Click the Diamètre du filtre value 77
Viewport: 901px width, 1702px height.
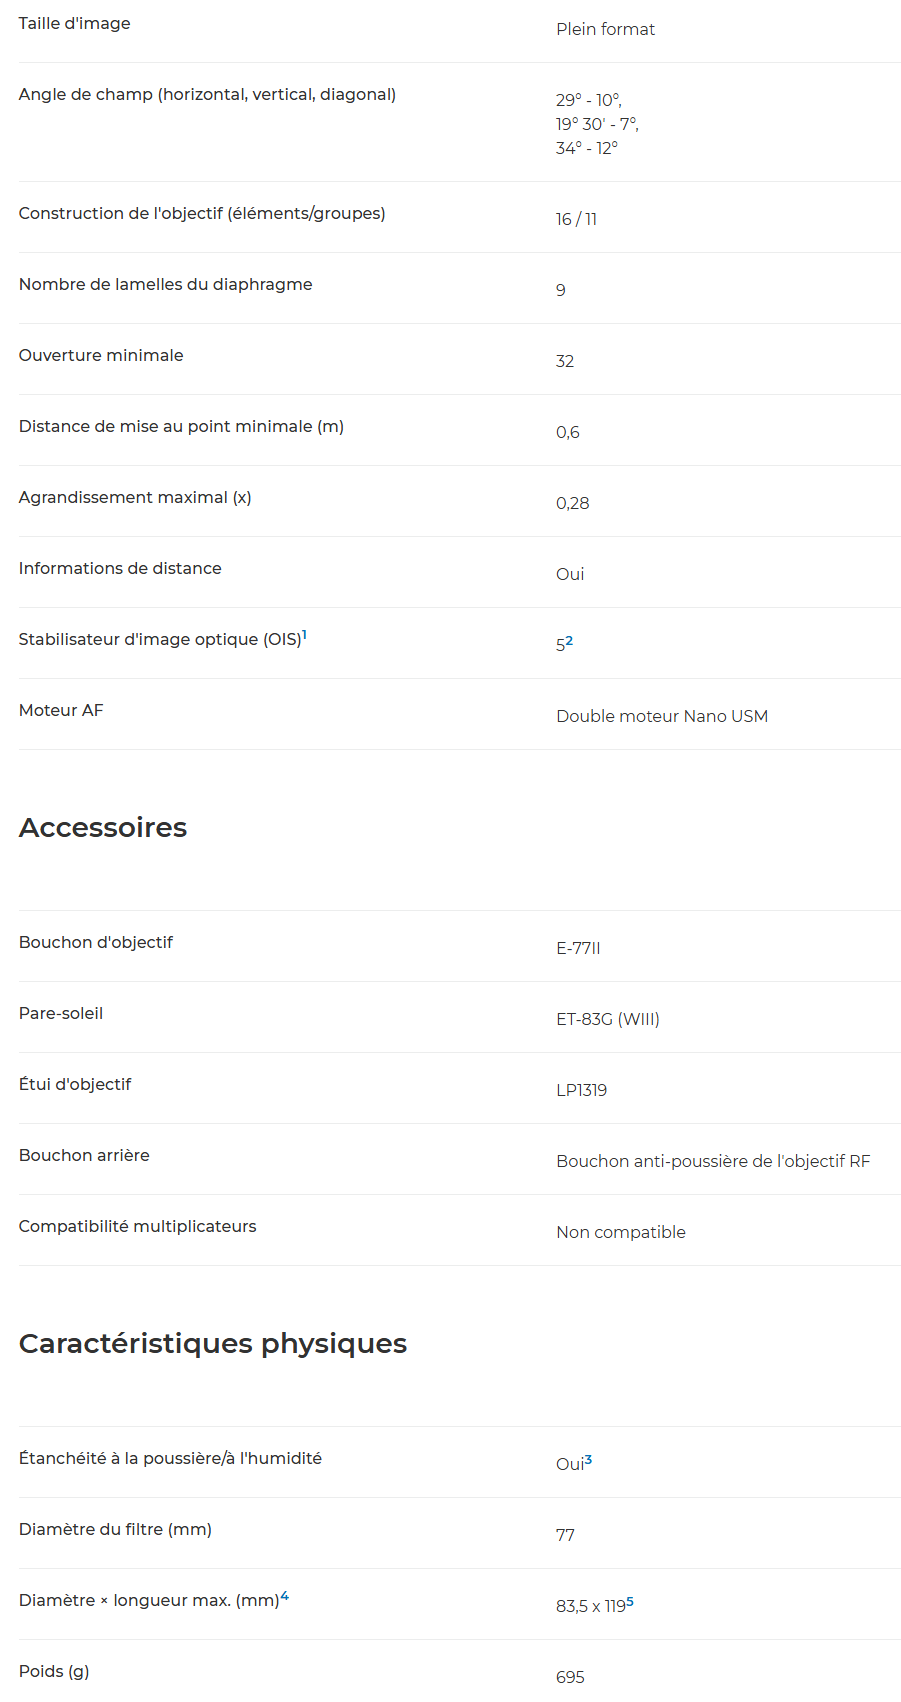(565, 1535)
